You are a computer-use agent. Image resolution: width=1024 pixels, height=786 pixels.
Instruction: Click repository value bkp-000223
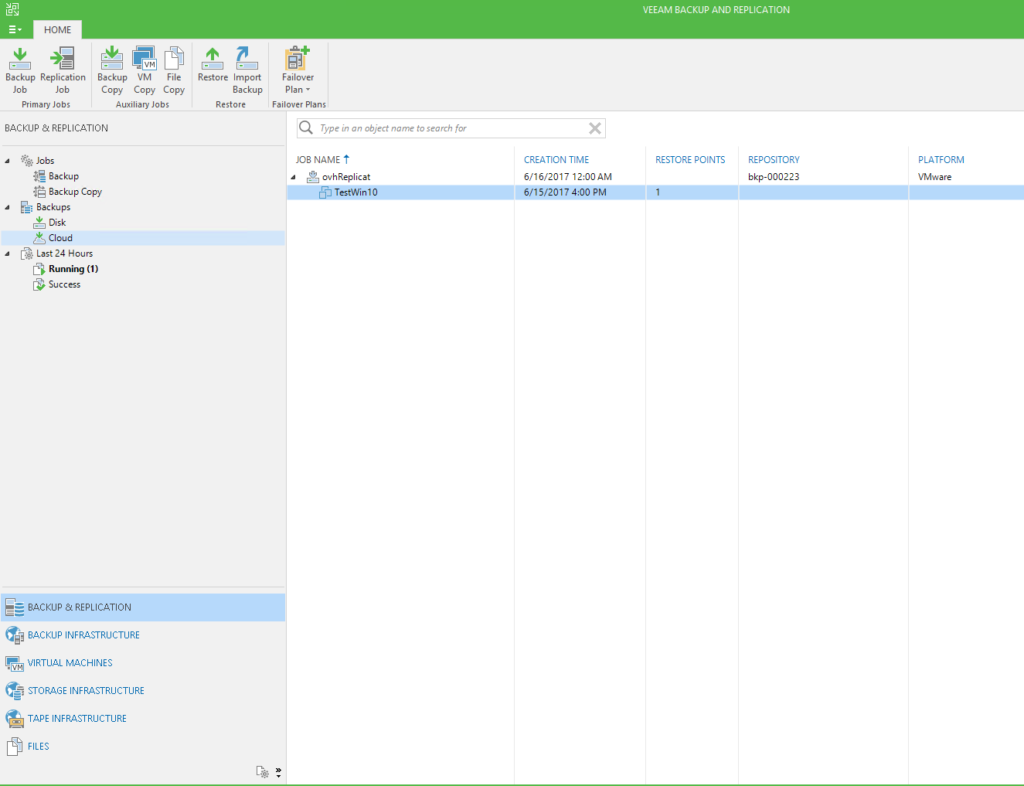[x=774, y=177]
